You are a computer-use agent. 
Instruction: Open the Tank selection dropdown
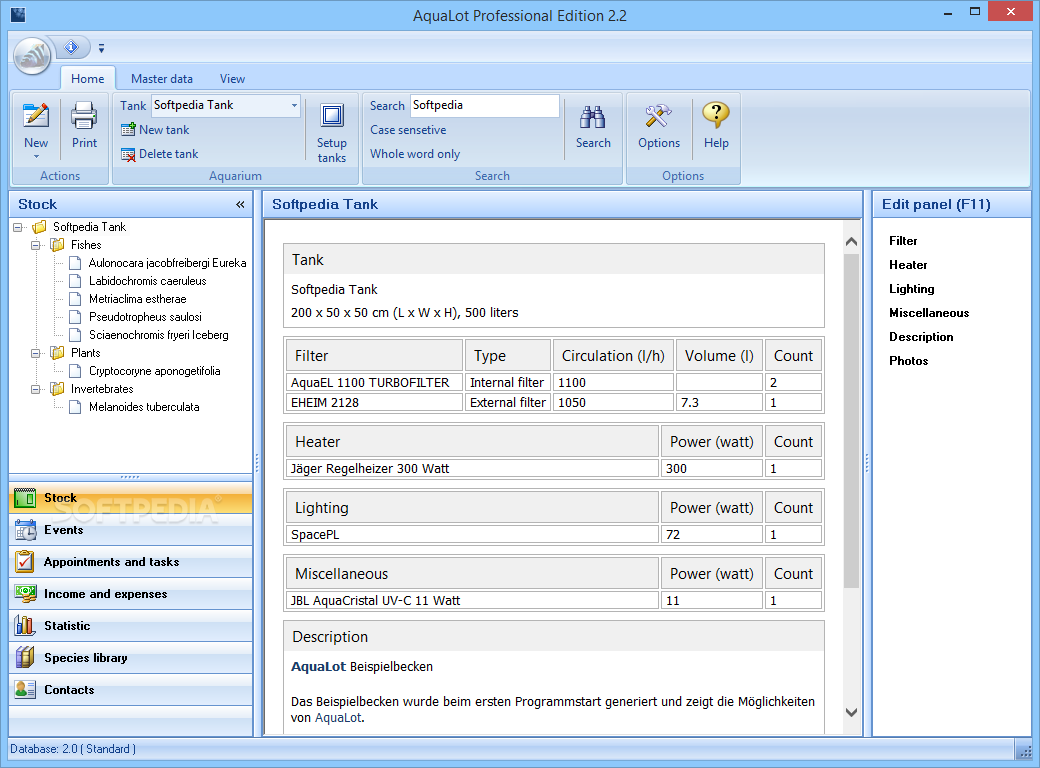(x=294, y=105)
